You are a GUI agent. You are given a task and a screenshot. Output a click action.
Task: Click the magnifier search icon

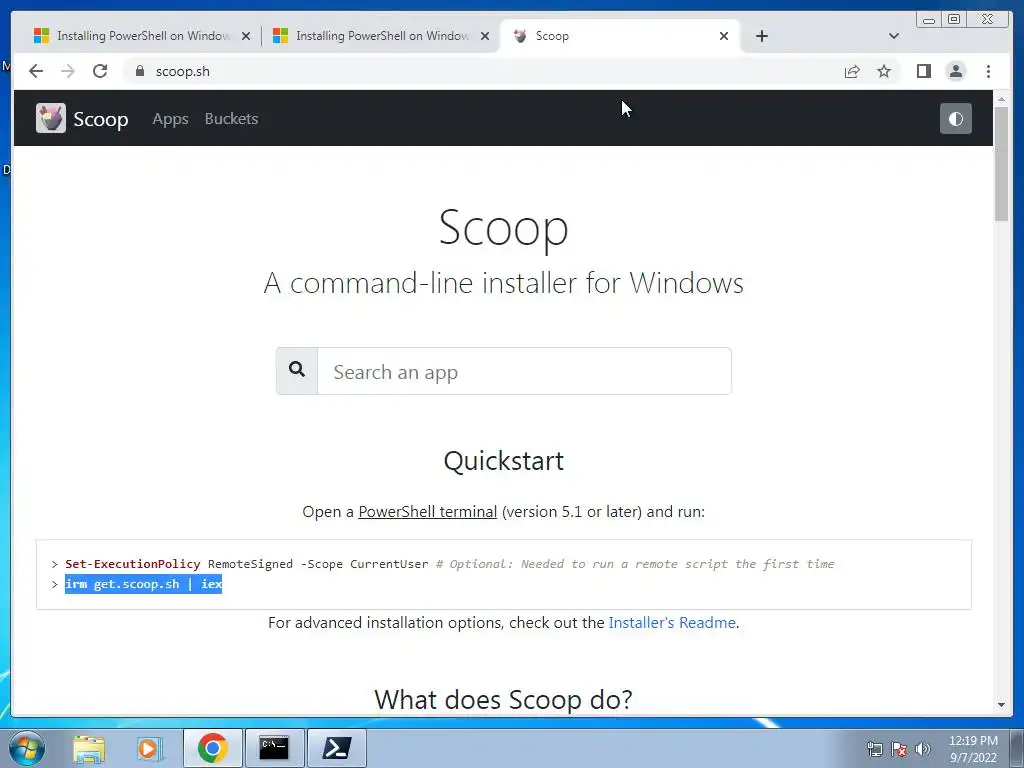coord(297,370)
